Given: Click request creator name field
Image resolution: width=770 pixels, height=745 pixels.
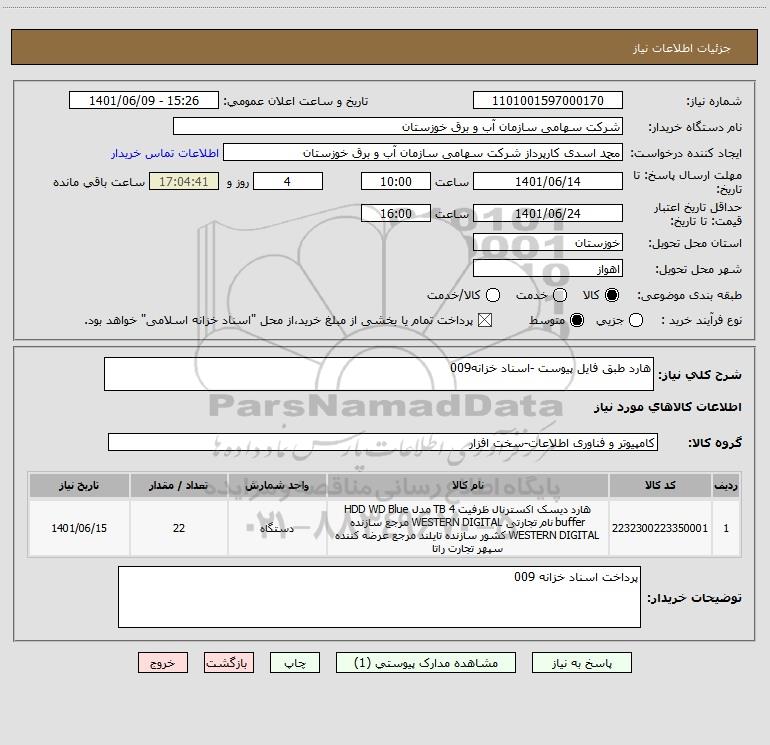Looking at the screenshot, I should tap(423, 153).
